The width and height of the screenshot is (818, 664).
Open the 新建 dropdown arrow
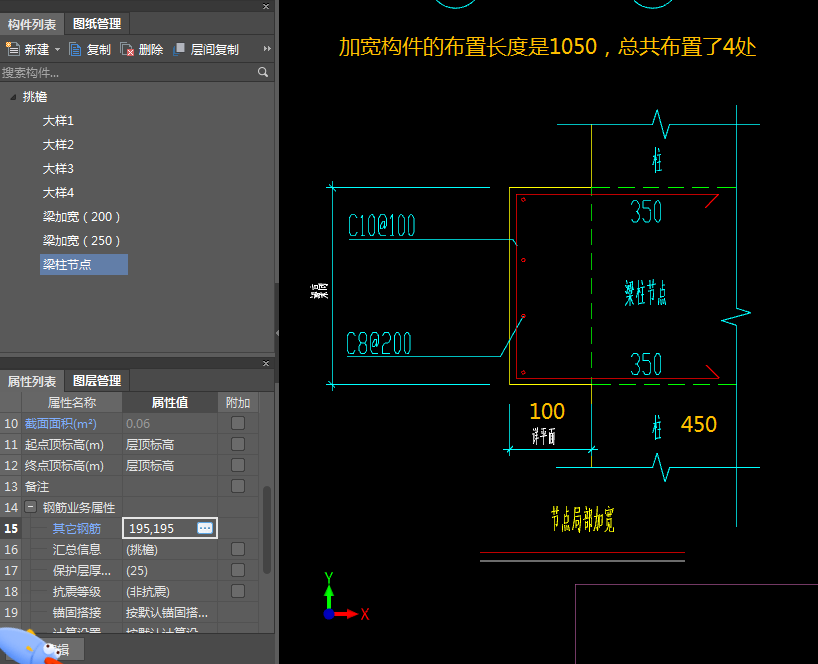coord(57,50)
